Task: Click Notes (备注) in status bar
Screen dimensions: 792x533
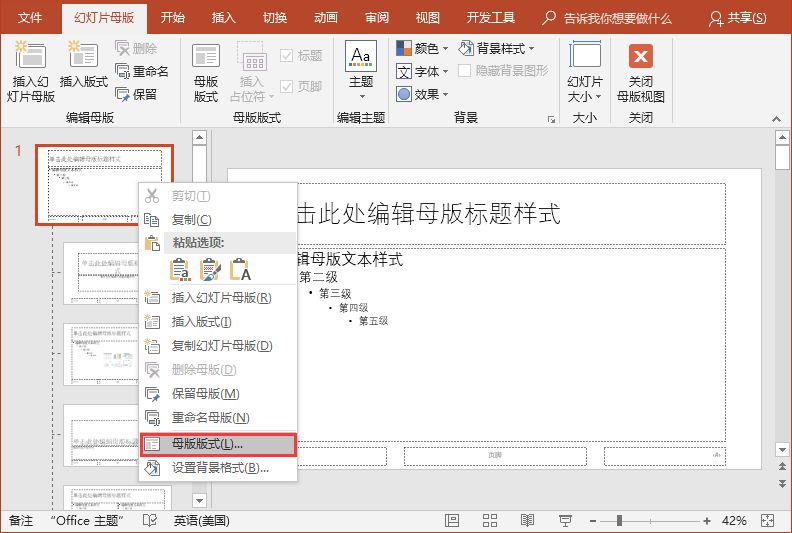Action: point(21,520)
